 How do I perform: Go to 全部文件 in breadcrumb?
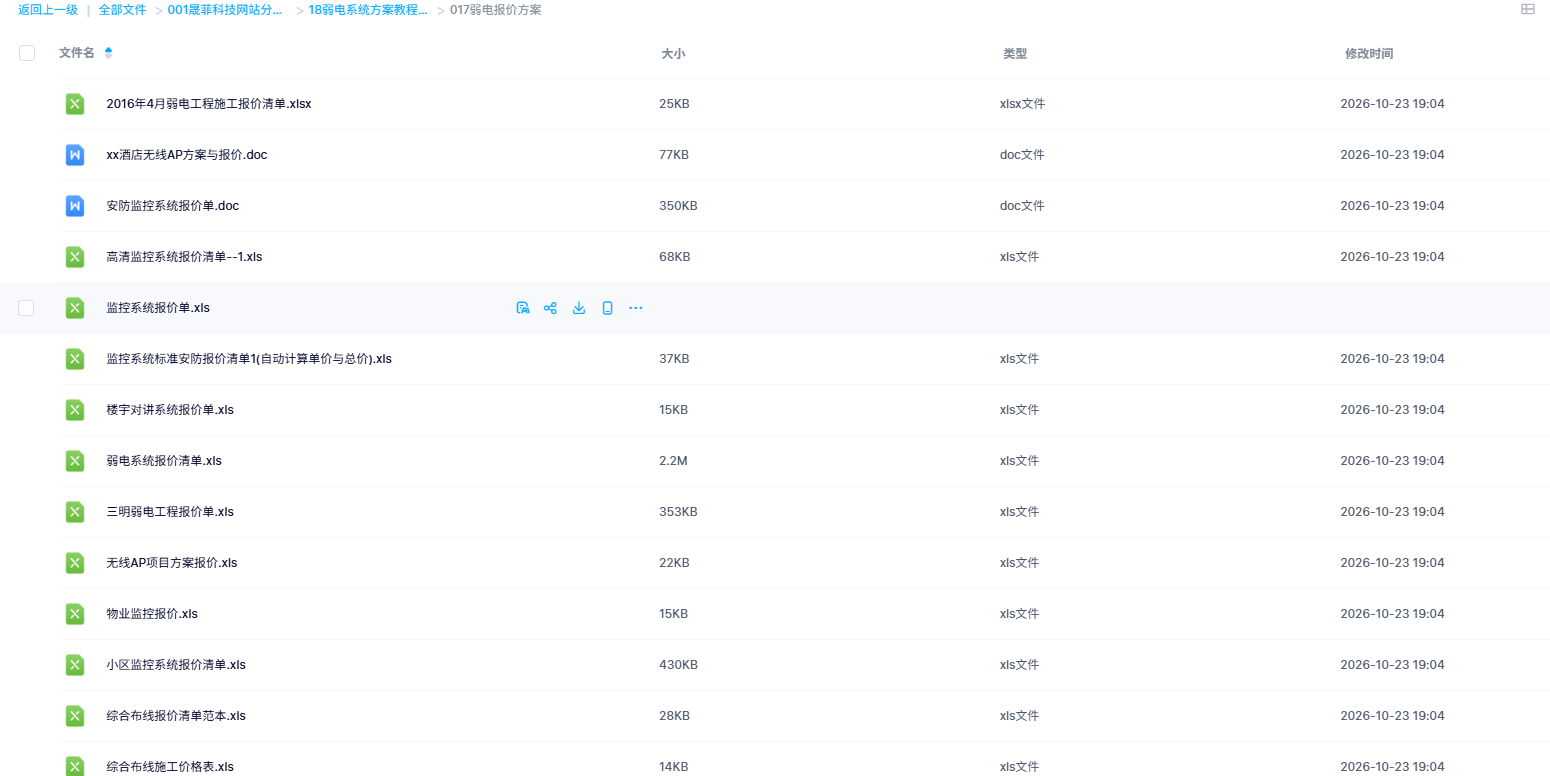(x=122, y=10)
